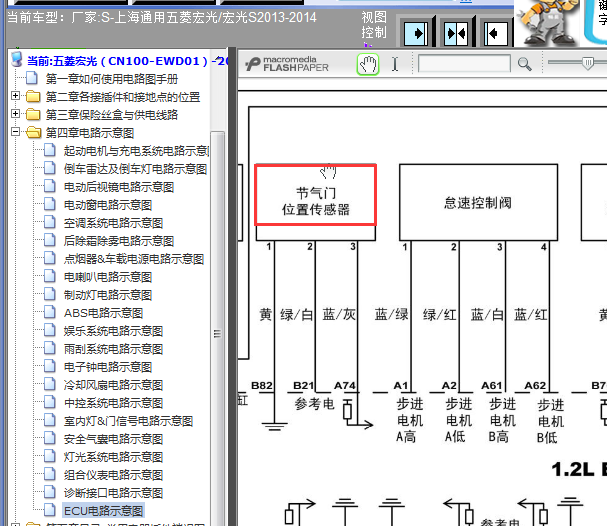Open 制动灯电路示意图
This screenshot has width=607, height=526.
pyautogui.click(x=108, y=295)
